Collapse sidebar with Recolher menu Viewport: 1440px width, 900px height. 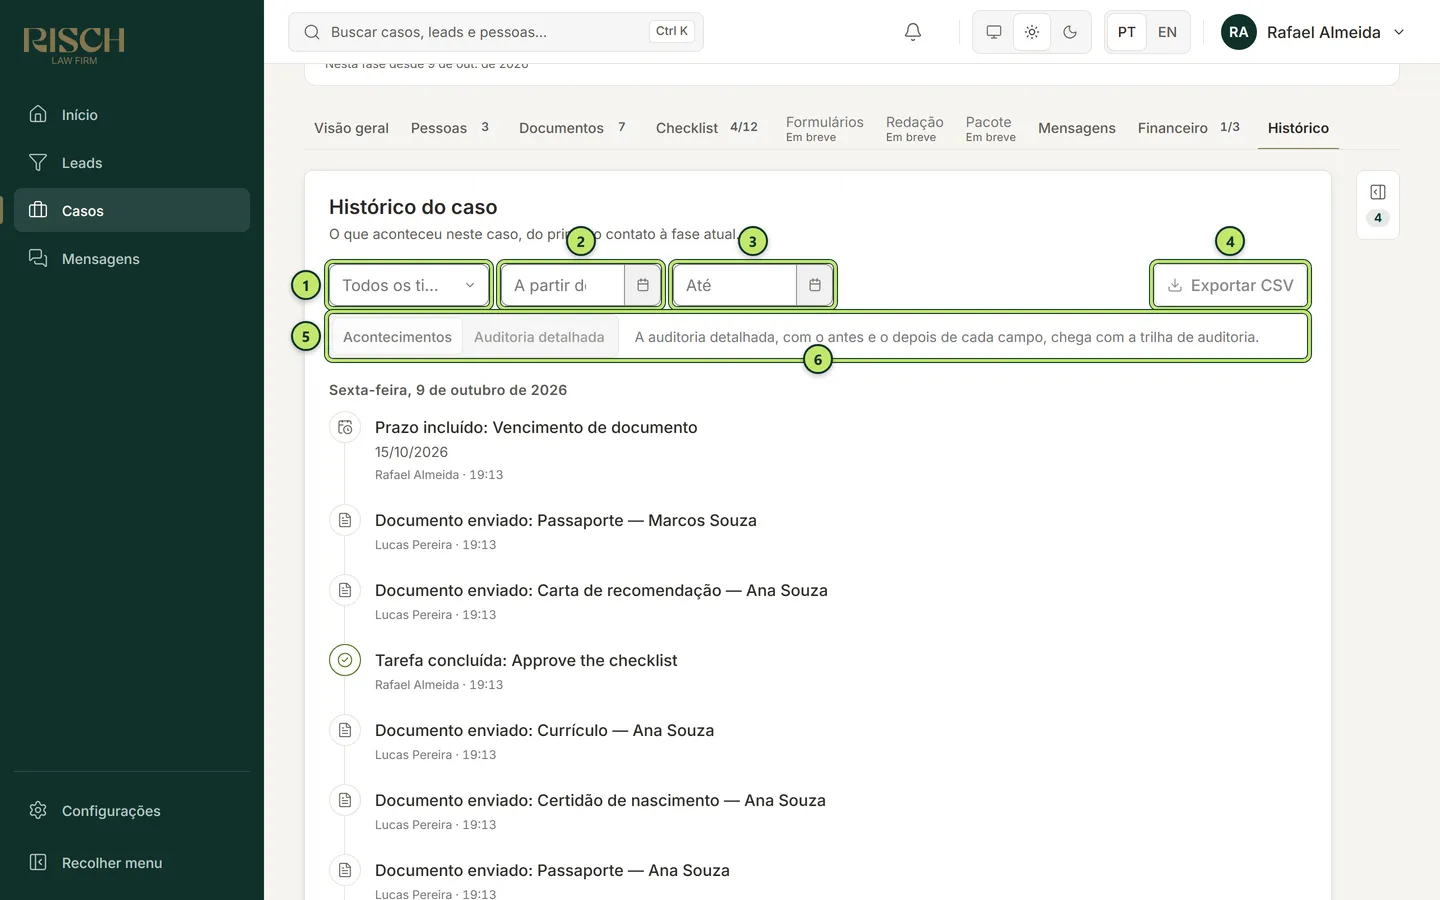click(132, 862)
